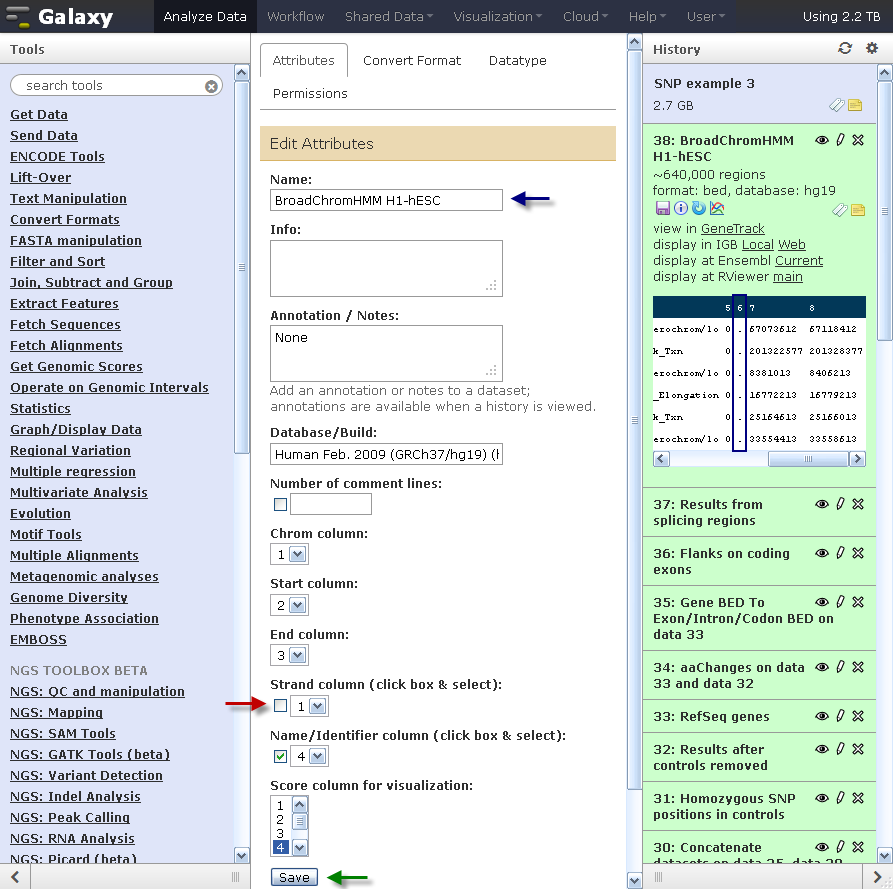The image size is (893, 889).
Task: Download dataset 38 via save icon
Action: pyautogui.click(x=662, y=208)
